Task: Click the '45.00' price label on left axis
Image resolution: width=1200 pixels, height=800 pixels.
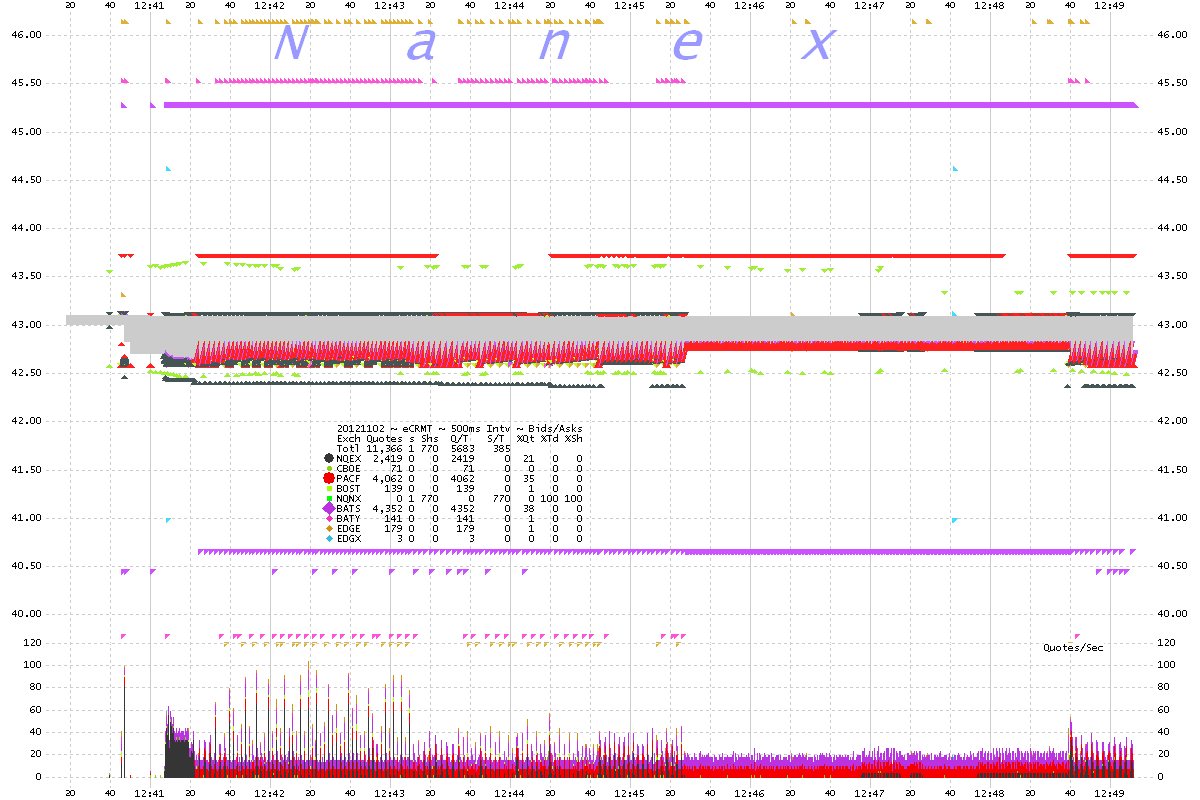Action: point(28,132)
